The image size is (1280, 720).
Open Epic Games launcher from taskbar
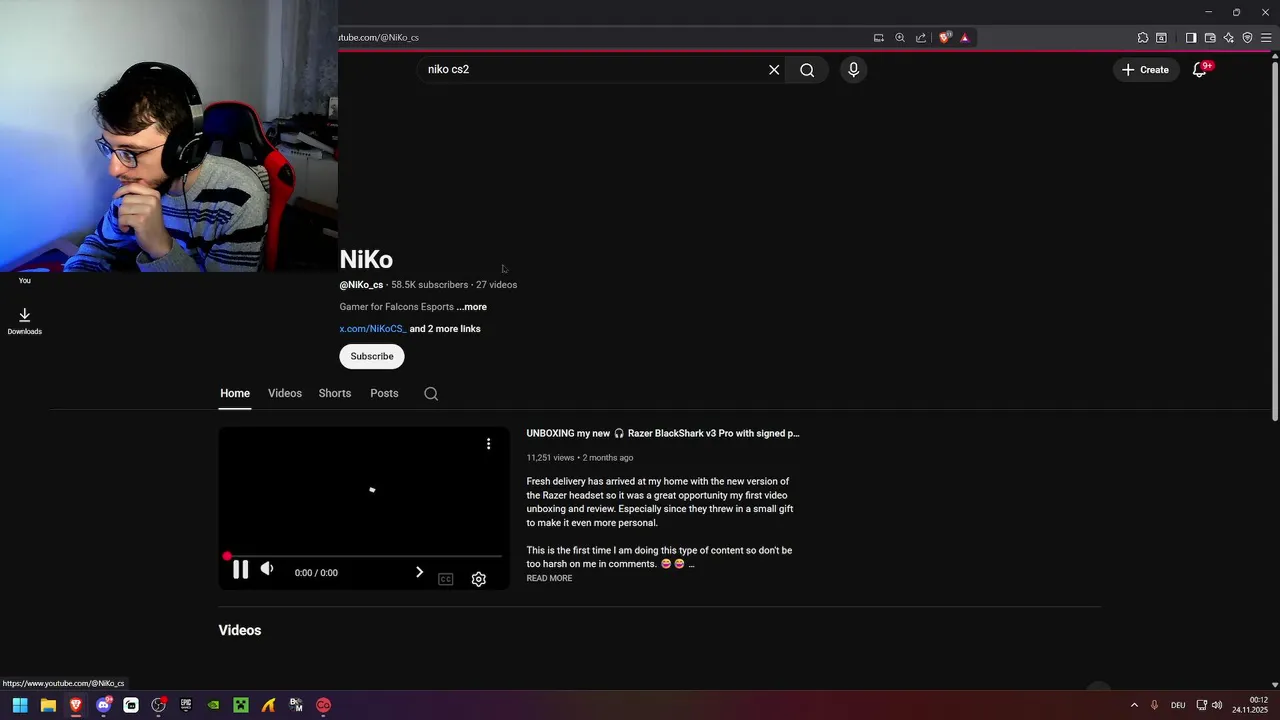(x=186, y=705)
